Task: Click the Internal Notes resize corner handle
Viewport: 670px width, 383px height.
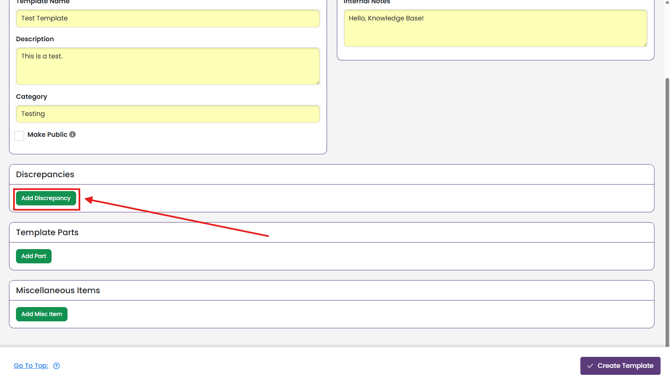Action: tap(645, 44)
